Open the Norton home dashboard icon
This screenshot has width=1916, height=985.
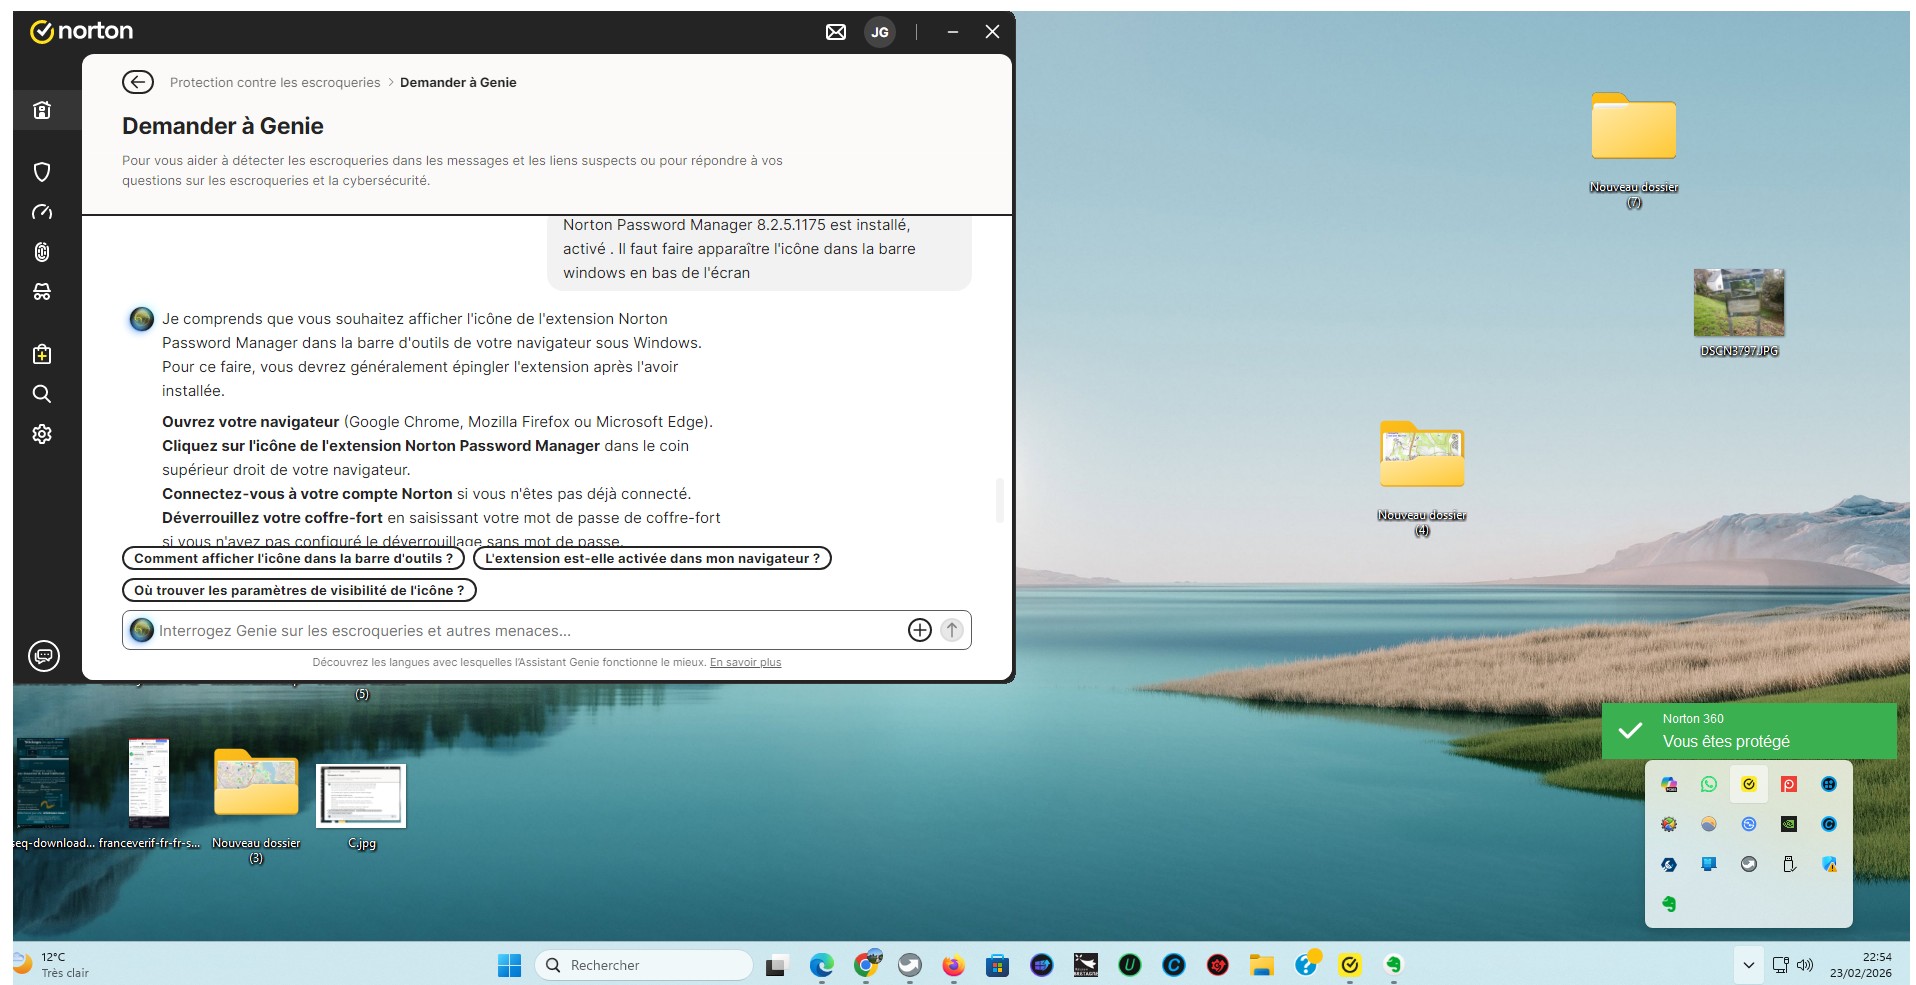click(x=42, y=110)
